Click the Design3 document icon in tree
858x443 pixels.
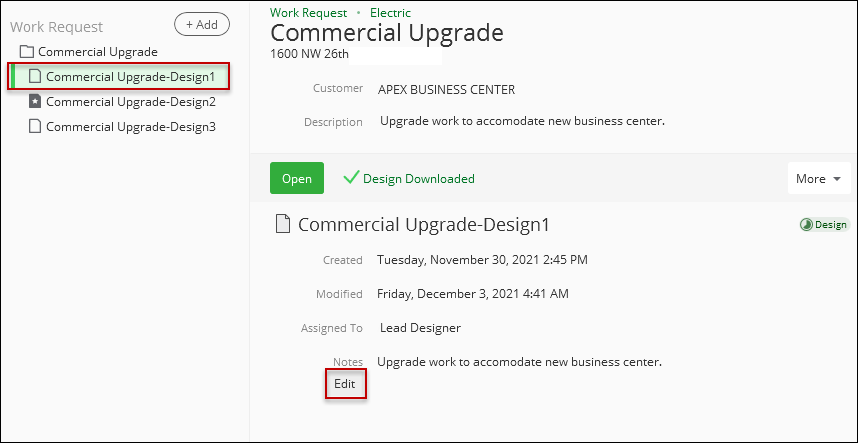(35, 126)
